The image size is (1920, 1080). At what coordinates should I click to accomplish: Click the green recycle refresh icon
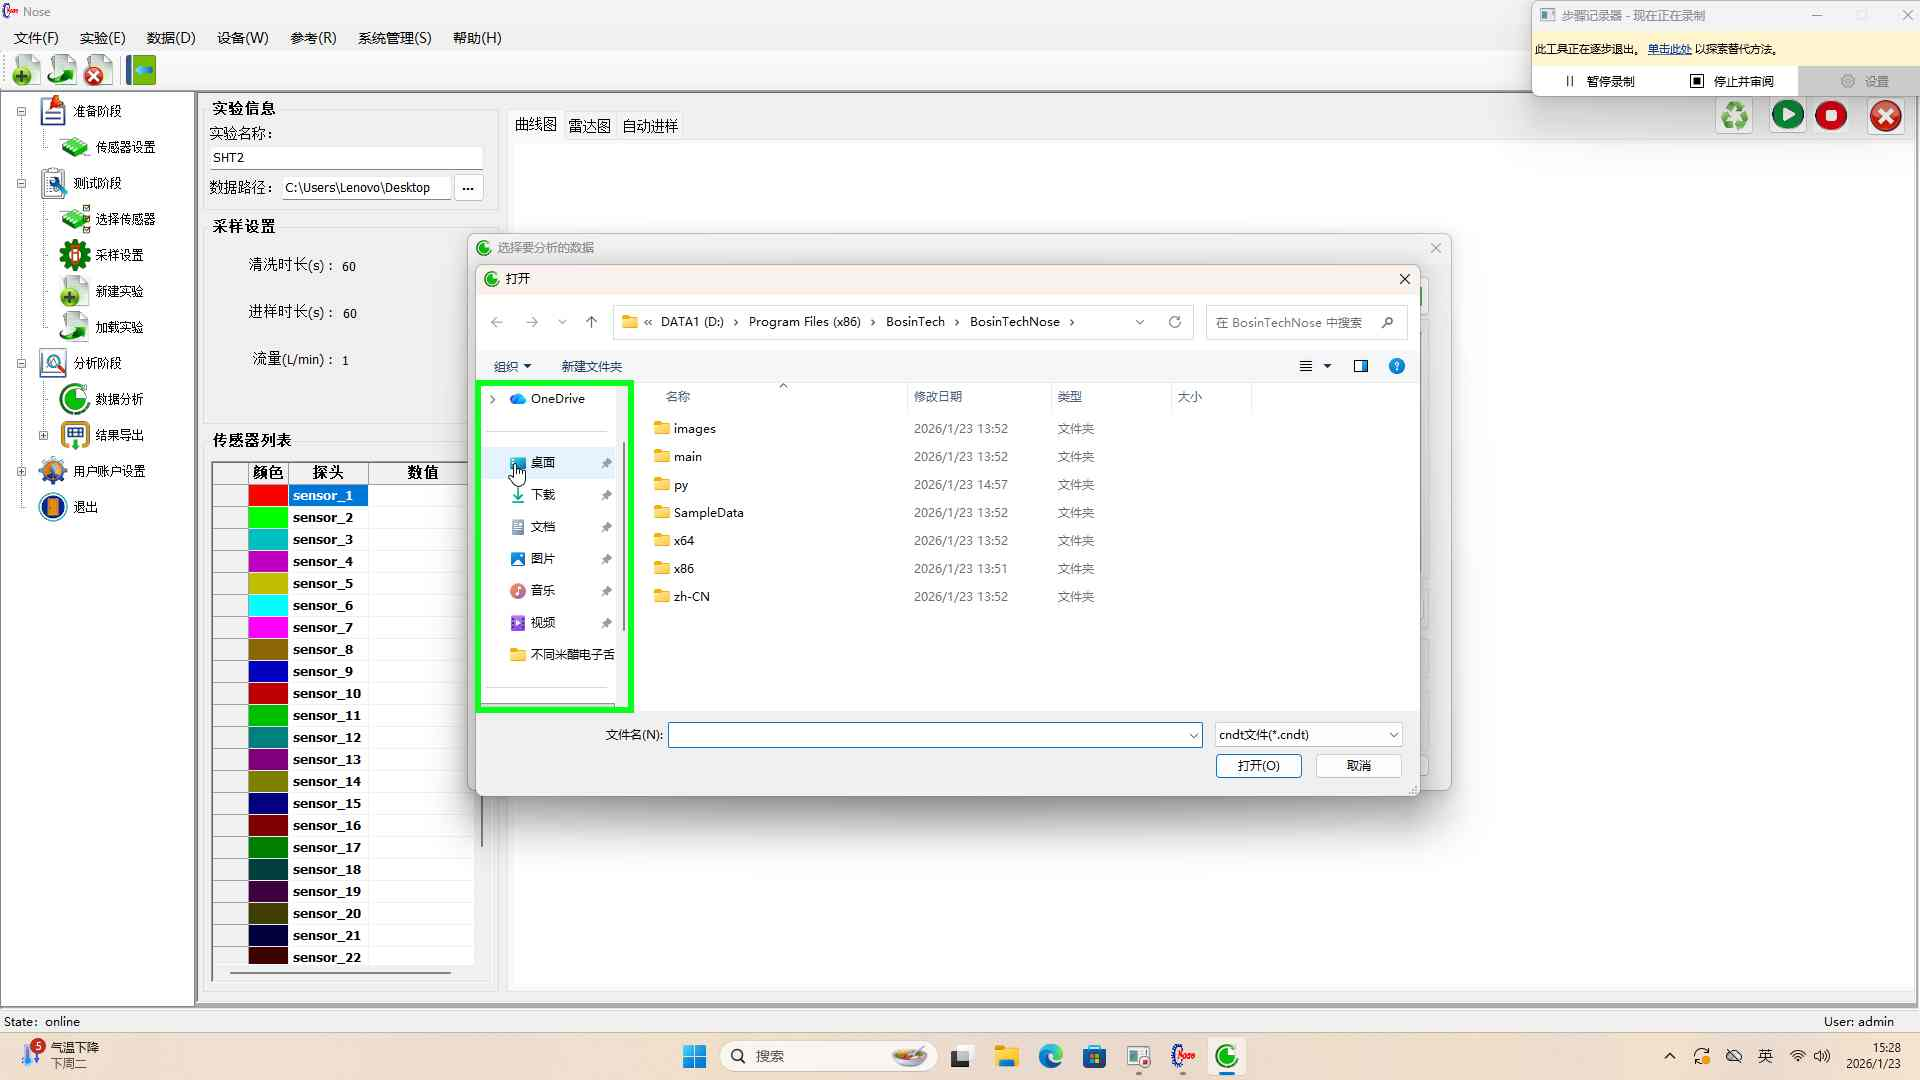[1735, 115]
